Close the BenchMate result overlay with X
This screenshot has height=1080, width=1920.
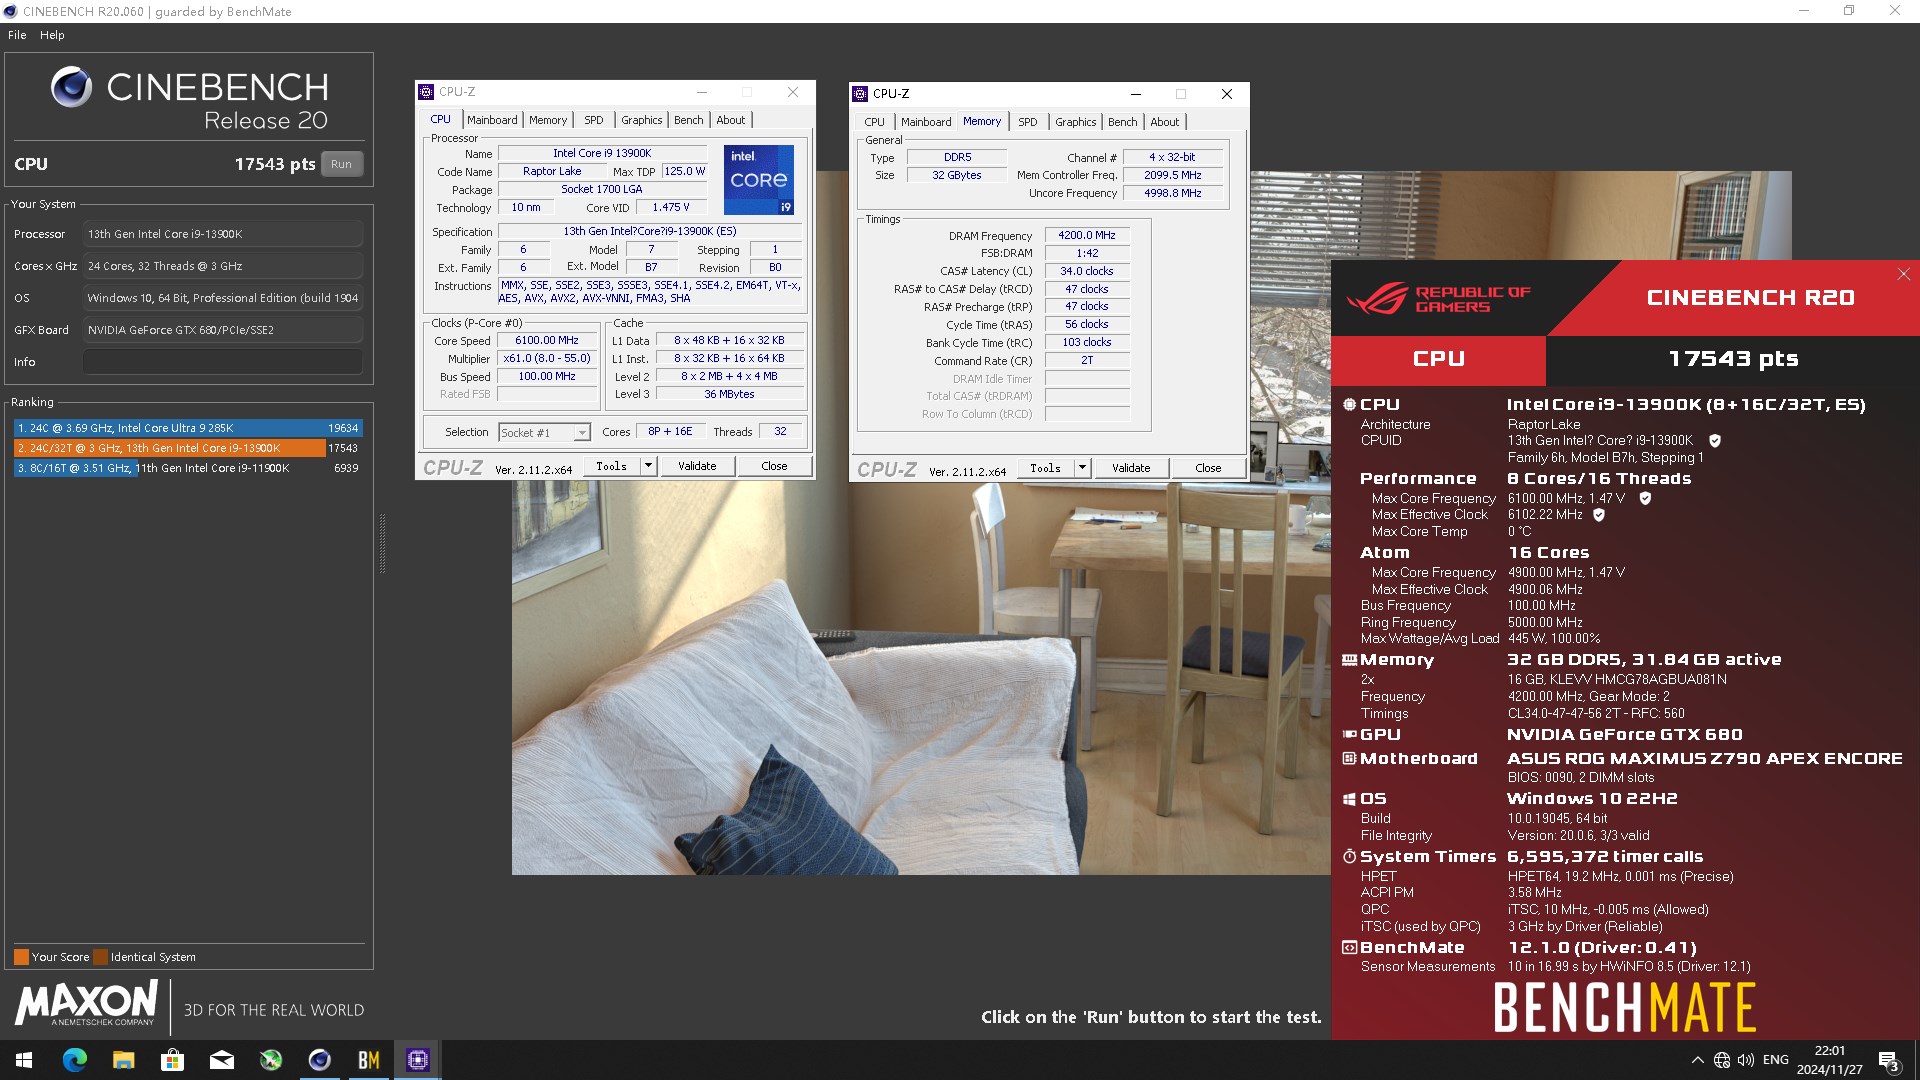pos(1904,274)
